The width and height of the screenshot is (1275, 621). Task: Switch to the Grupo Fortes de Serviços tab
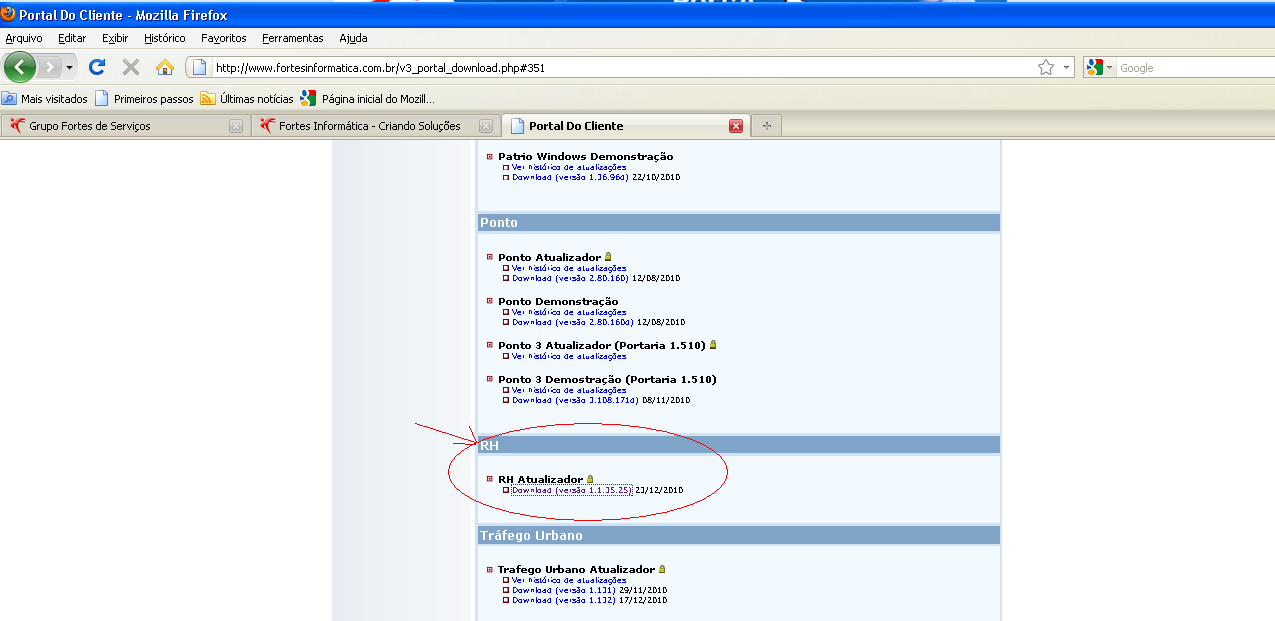[x=125, y=126]
